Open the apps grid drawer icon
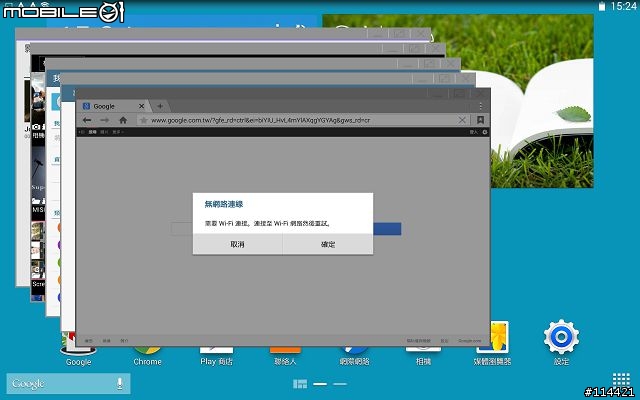The height and width of the screenshot is (400, 640). tap(621, 380)
